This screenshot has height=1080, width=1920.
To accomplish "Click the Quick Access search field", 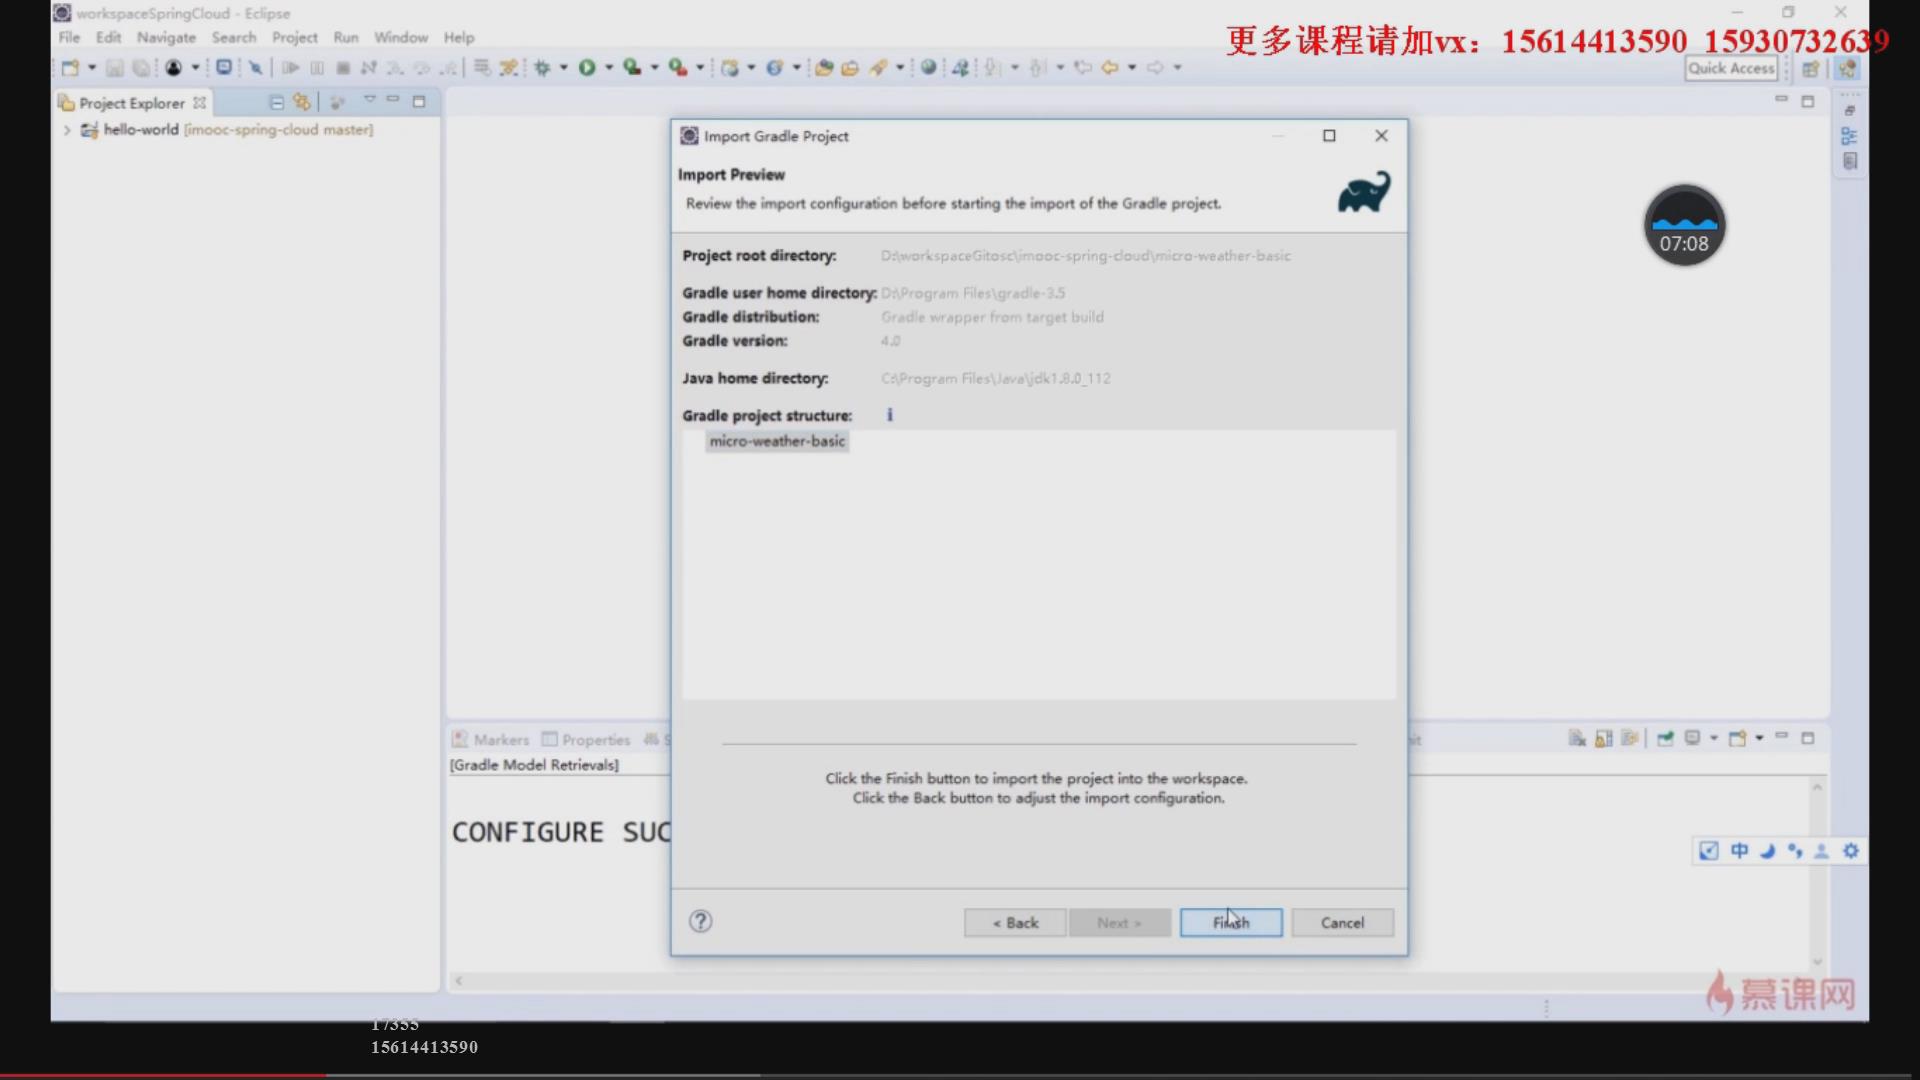I will [1730, 68].
